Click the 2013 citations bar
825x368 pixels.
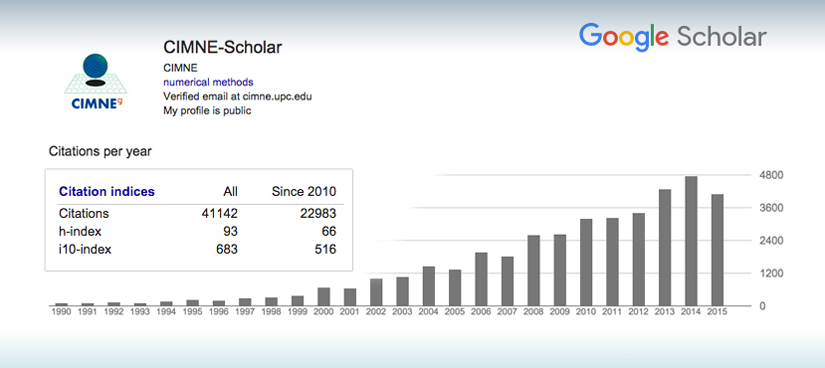pyautogui.click(x=665, y=247)
